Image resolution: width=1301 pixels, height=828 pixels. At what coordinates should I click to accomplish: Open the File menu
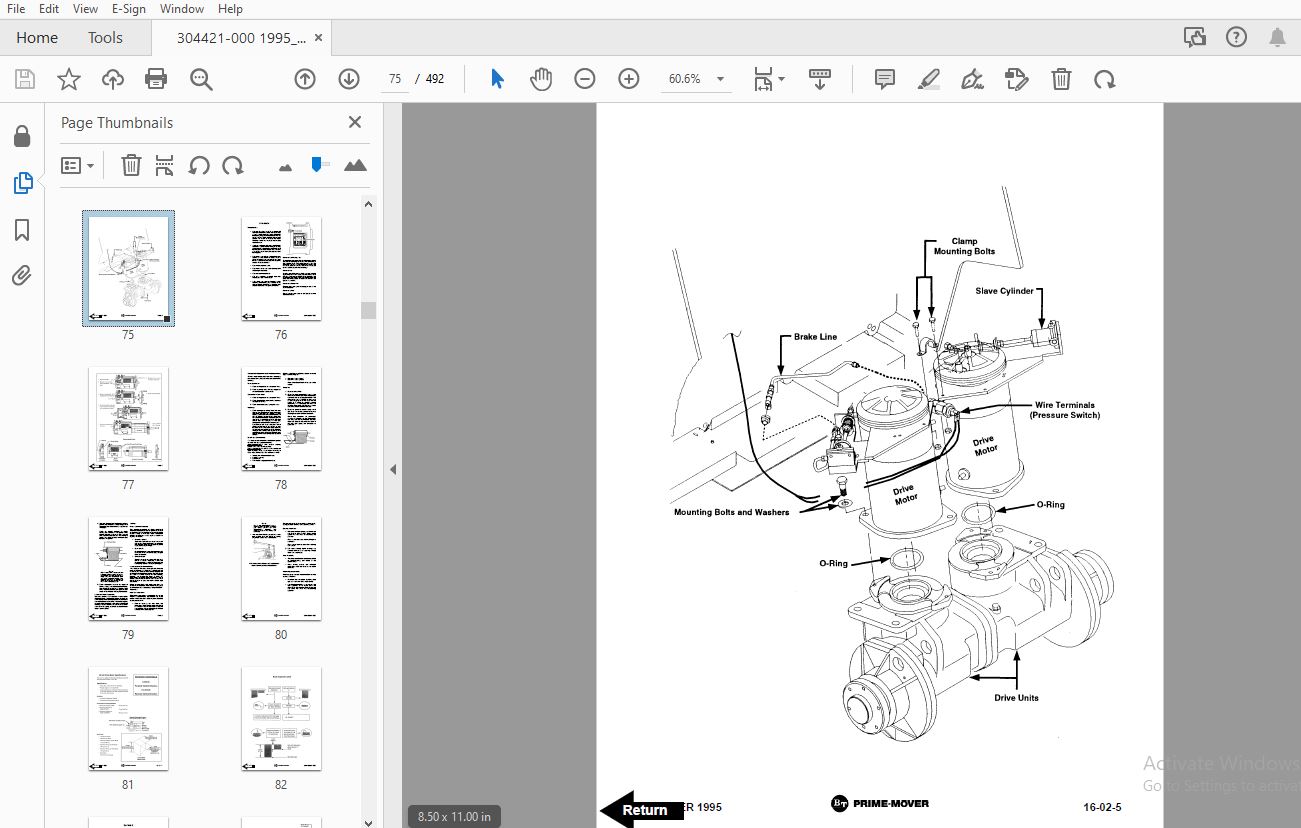16,9
